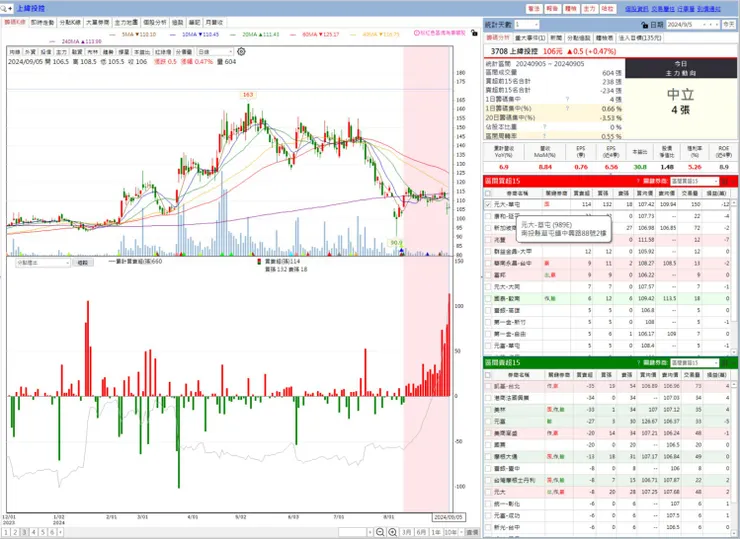Set chart range to 1年
This screenshot has height=539, width=740.
pos(436,532)
